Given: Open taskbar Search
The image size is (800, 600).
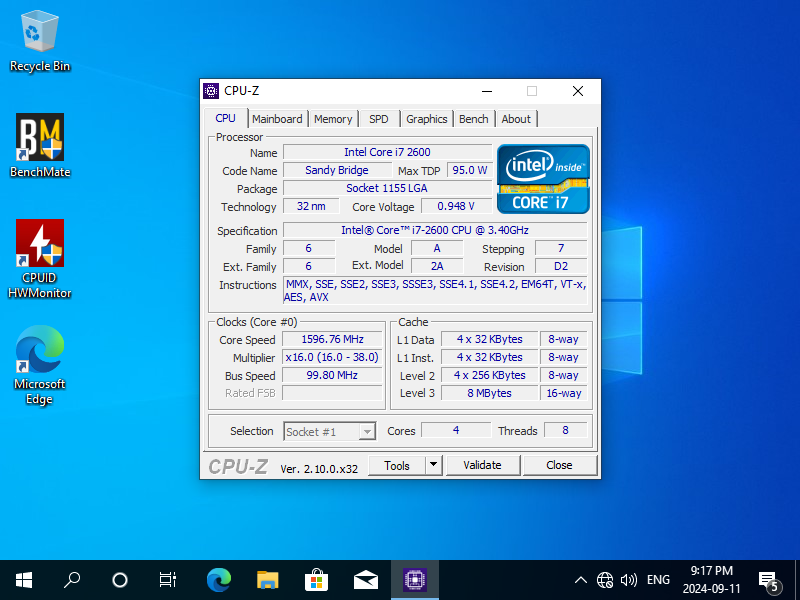Looking at the screenshot, I should tap(72, 580).
